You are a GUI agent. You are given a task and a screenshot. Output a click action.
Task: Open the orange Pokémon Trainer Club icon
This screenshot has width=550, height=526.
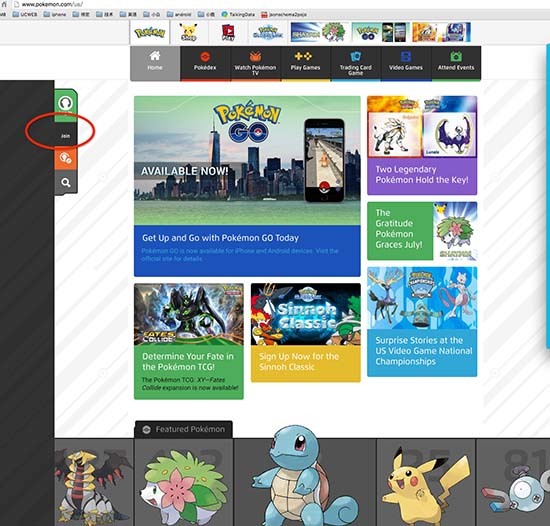pyautogui.click(x=66, y=159)
